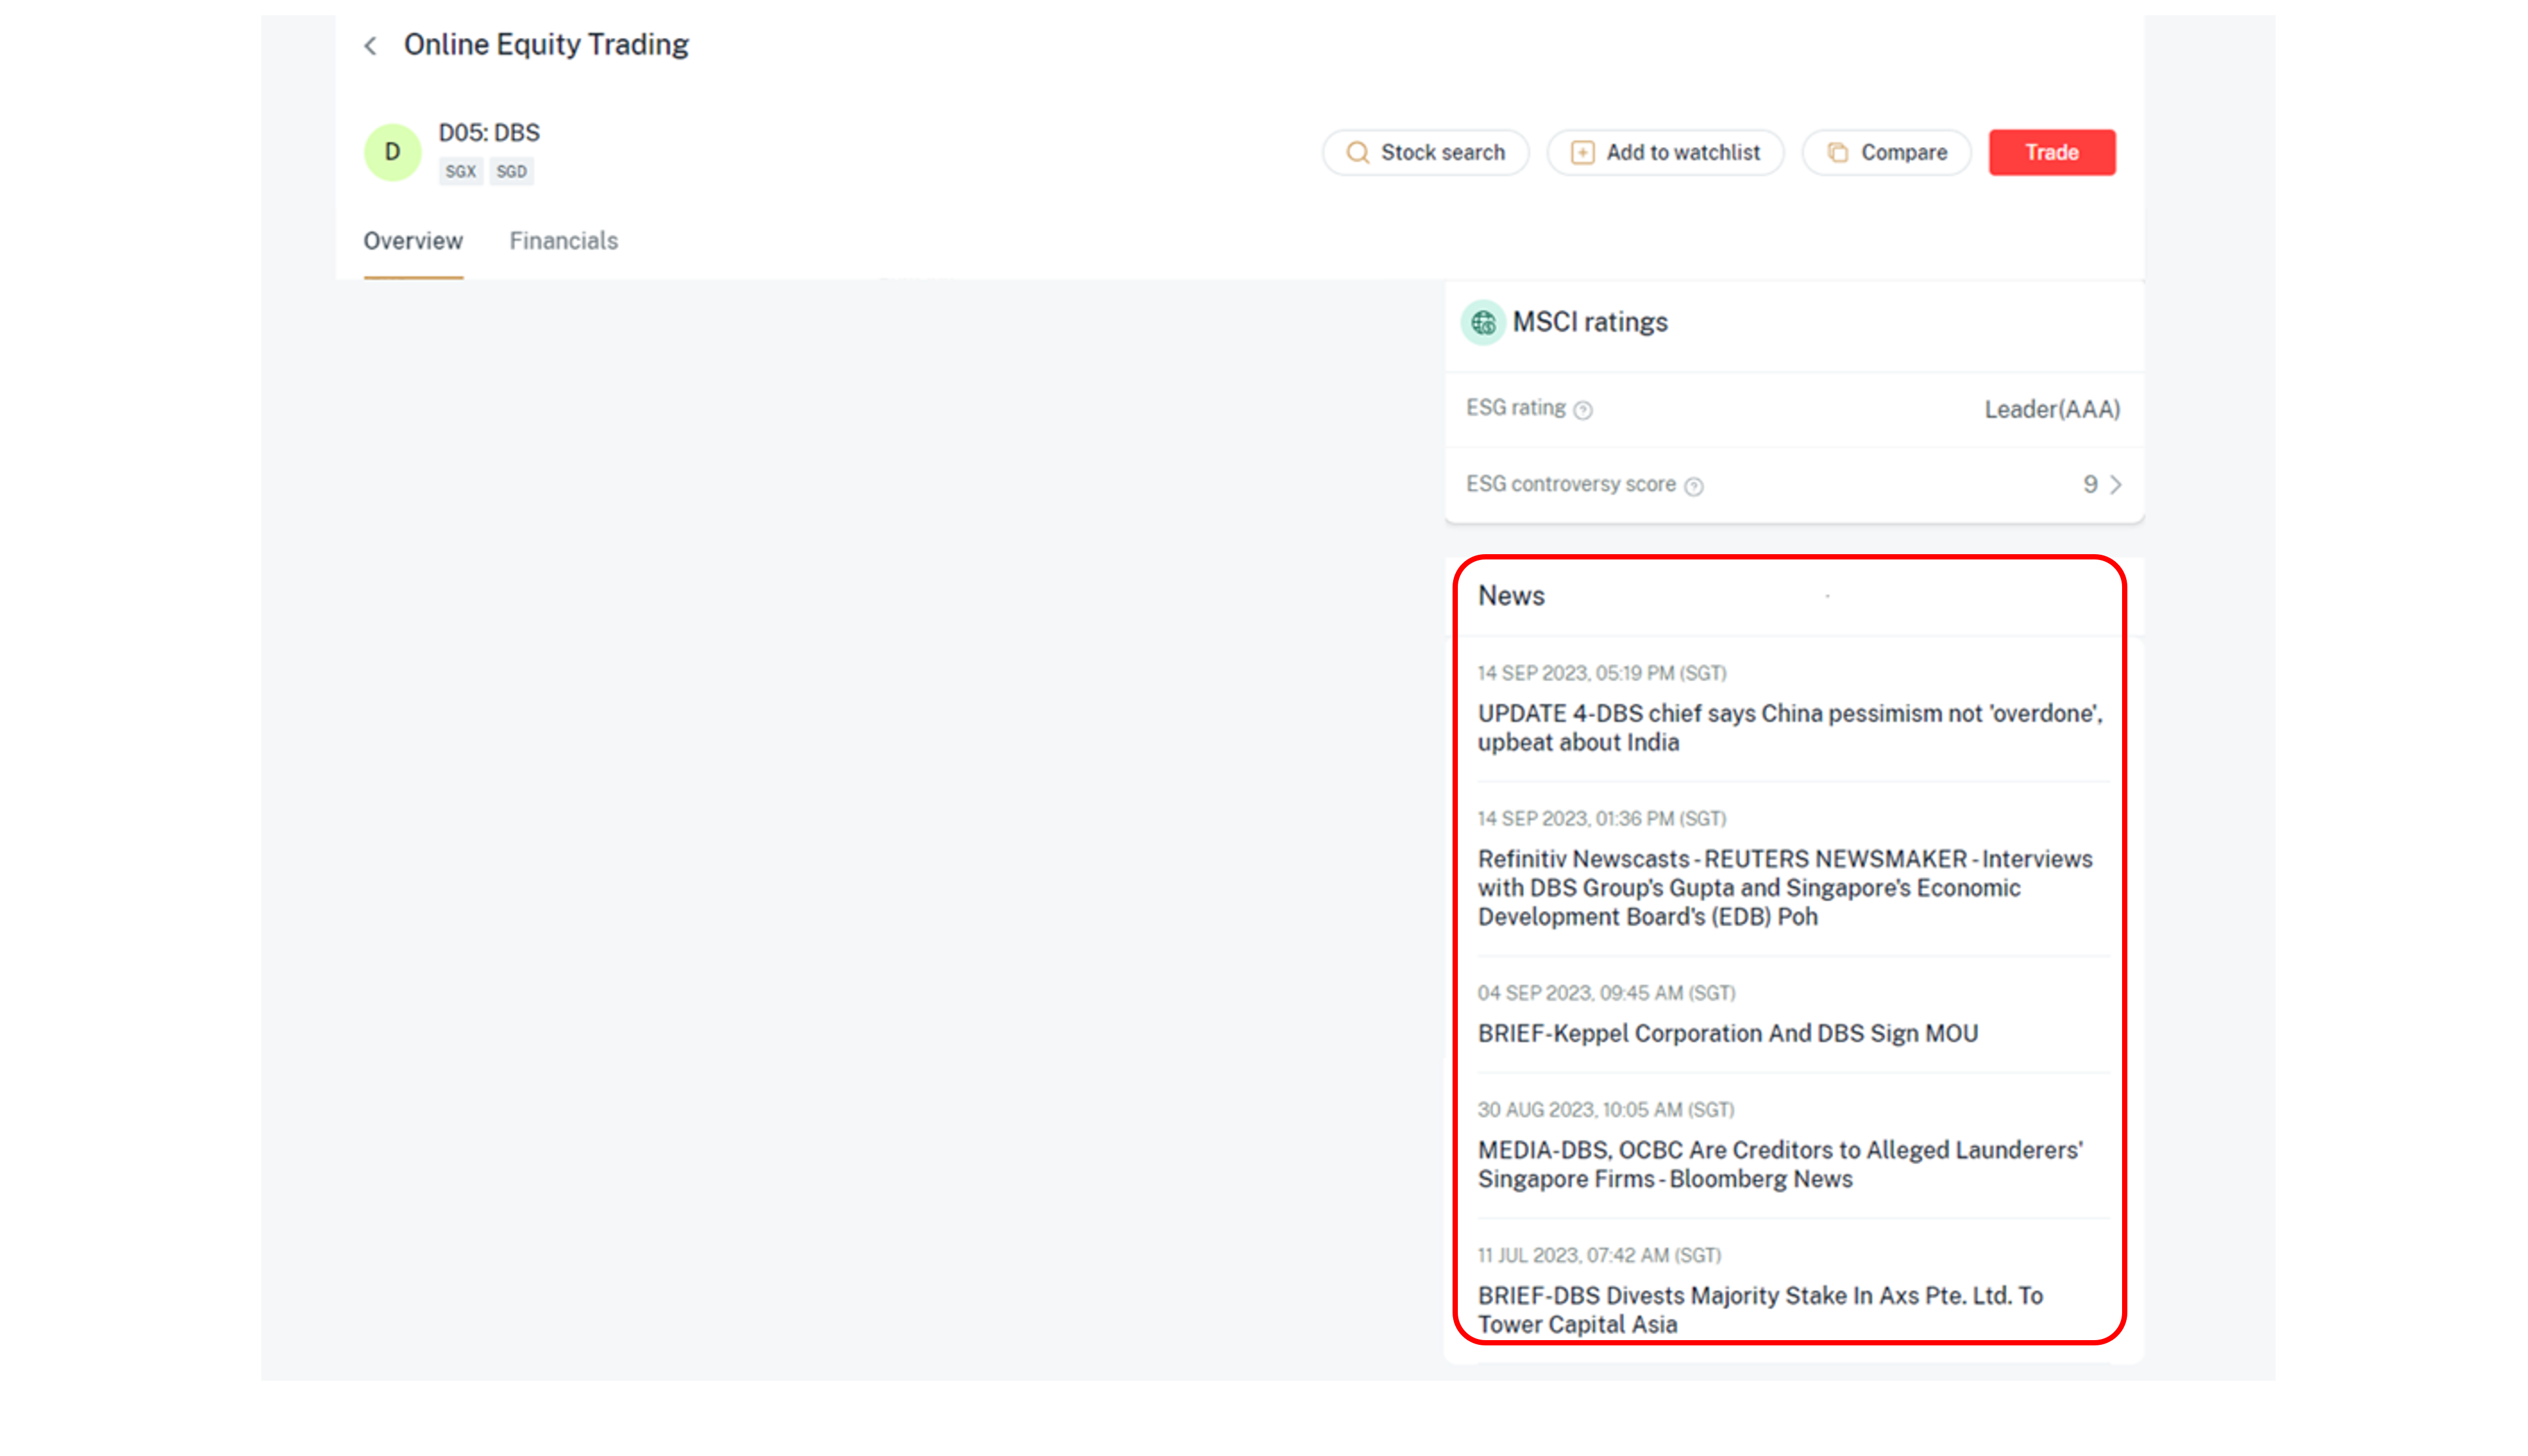2528x1456 pixels.
Task: Open the ESG rating info tooltip icon
Action: [x=1582, y=410]
